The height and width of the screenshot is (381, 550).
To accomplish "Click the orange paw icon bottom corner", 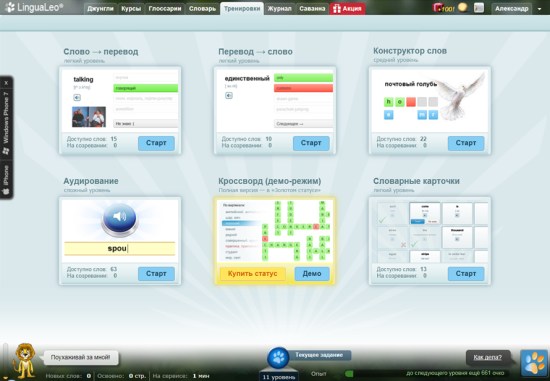I will (534, 363).
